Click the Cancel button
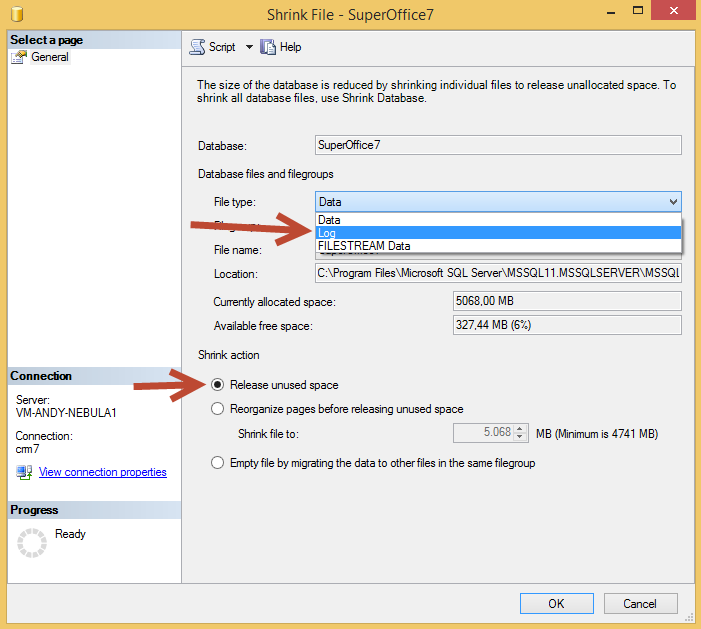 point(640,604)
